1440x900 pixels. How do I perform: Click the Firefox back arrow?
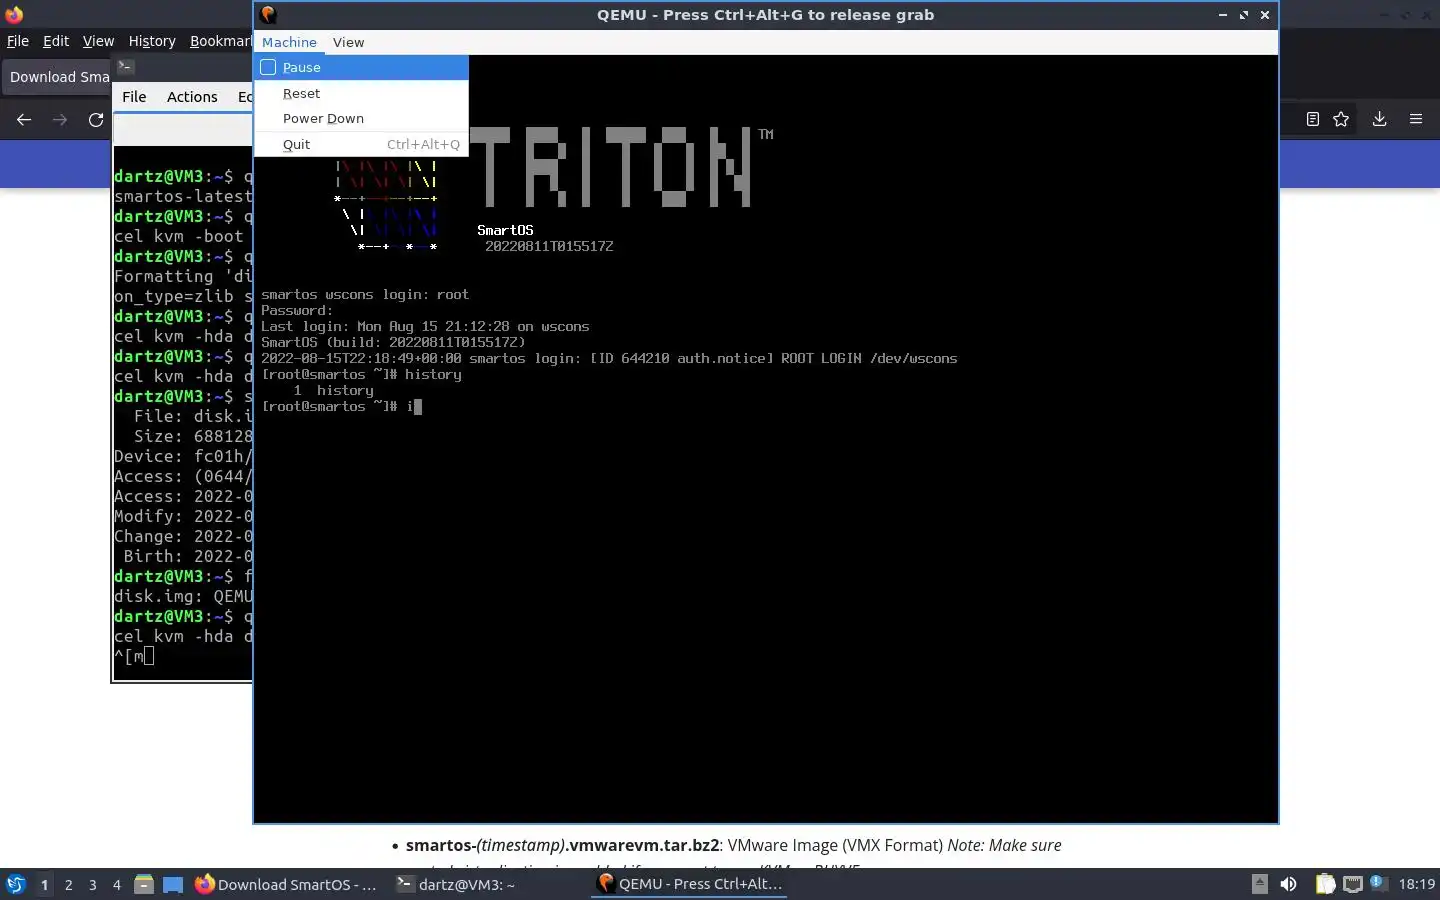point(24,119)
